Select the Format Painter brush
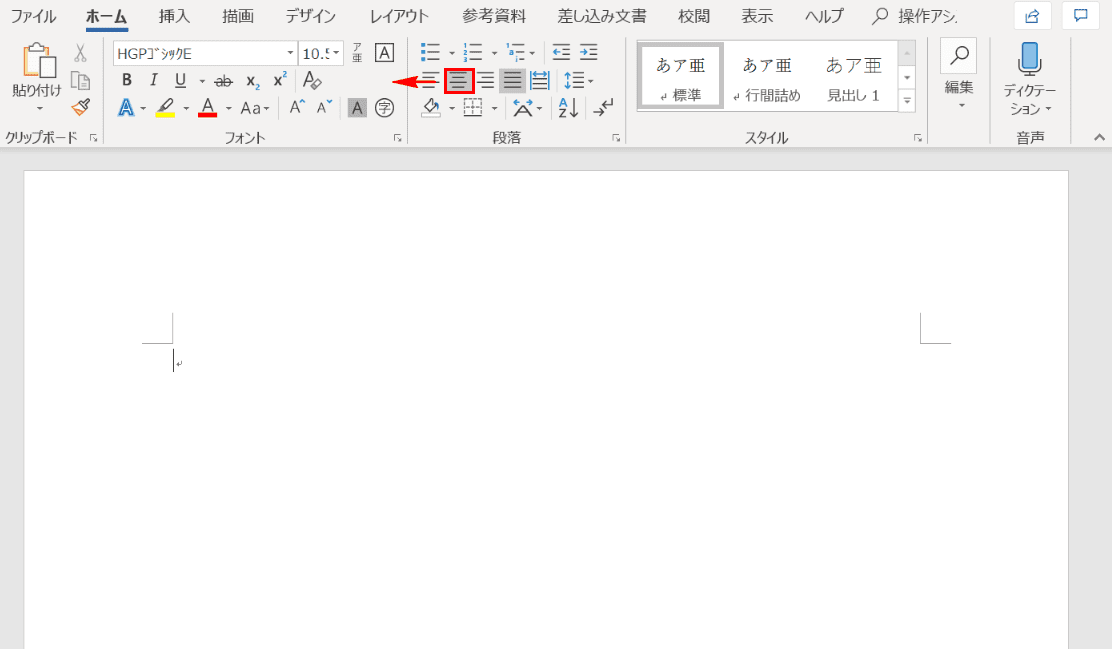 coord(80,108)
